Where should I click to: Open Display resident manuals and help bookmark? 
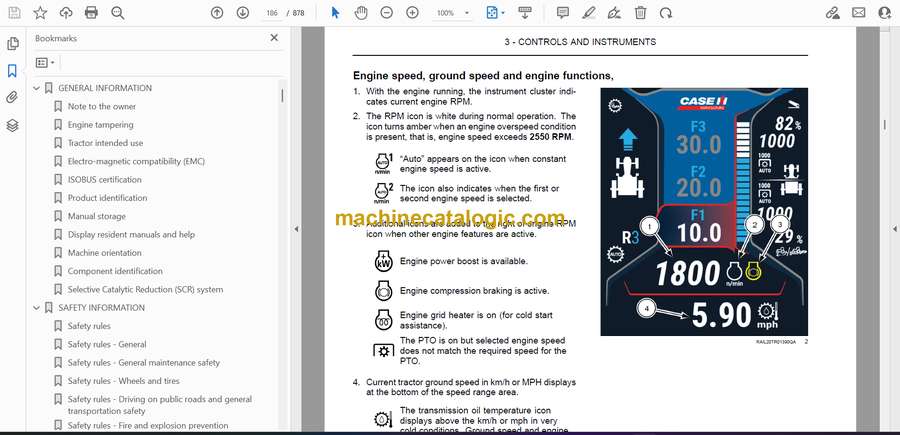tap(131, 235)
